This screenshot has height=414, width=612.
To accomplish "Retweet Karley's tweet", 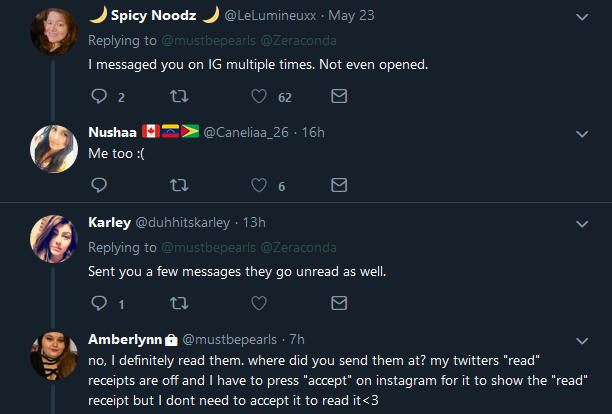I will (x=179, y=303).
